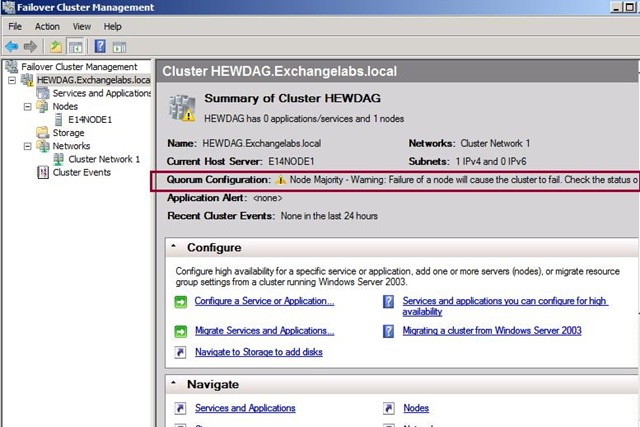Click the Up one level folder icon
This screenshot has height=427, width=640.
(56, 47)
